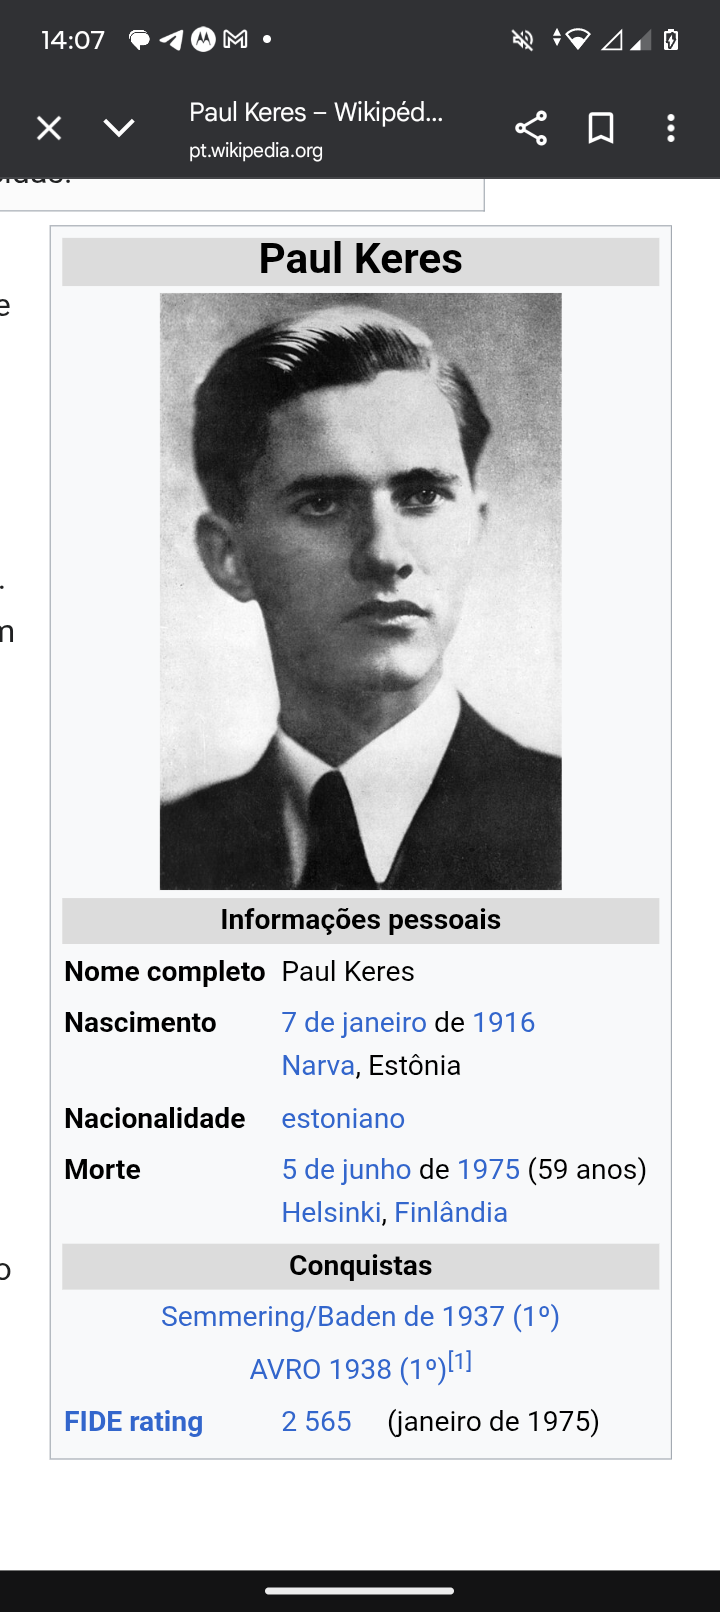Tap the muted sound status icon
720x1612 pixels.
pos(523,40)
